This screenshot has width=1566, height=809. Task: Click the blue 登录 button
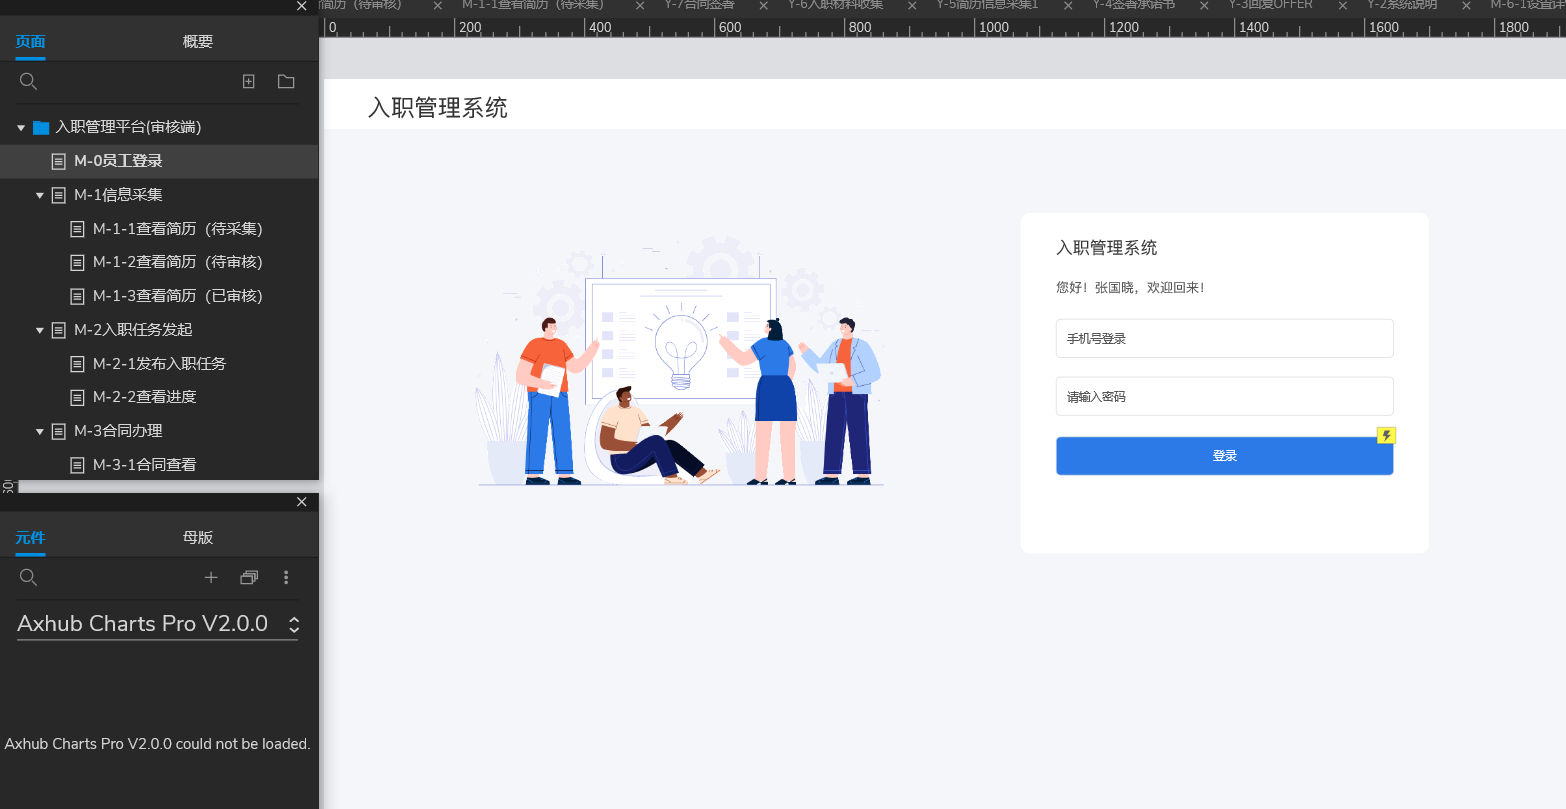[1224, 456]
